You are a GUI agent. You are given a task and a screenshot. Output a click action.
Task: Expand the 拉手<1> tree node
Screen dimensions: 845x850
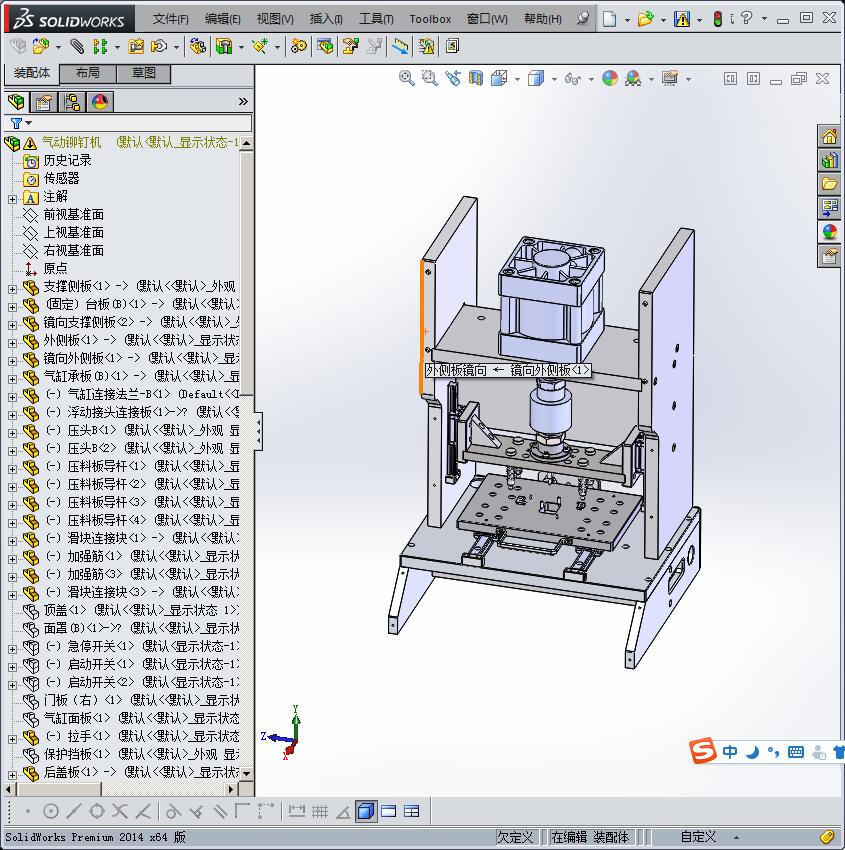pos(12,739)
